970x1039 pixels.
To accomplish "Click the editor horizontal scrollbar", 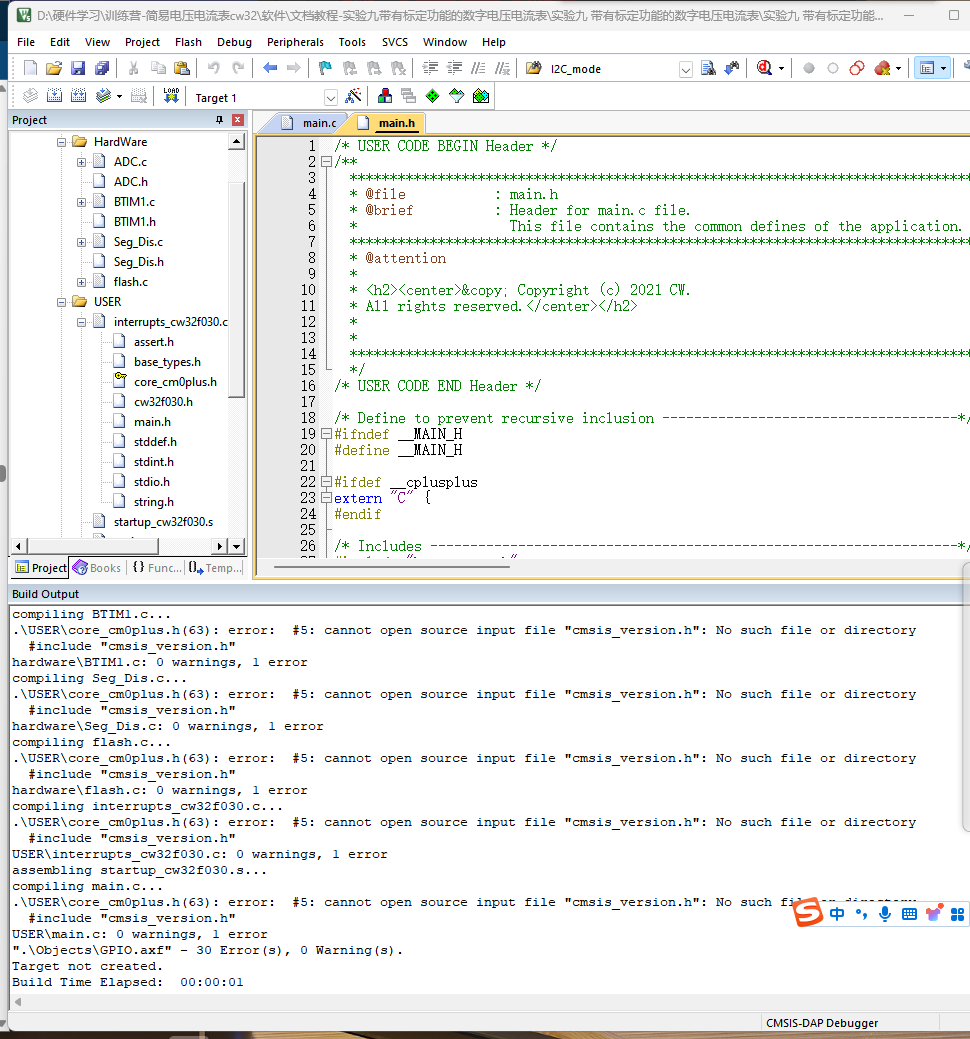I will (392, 567).
